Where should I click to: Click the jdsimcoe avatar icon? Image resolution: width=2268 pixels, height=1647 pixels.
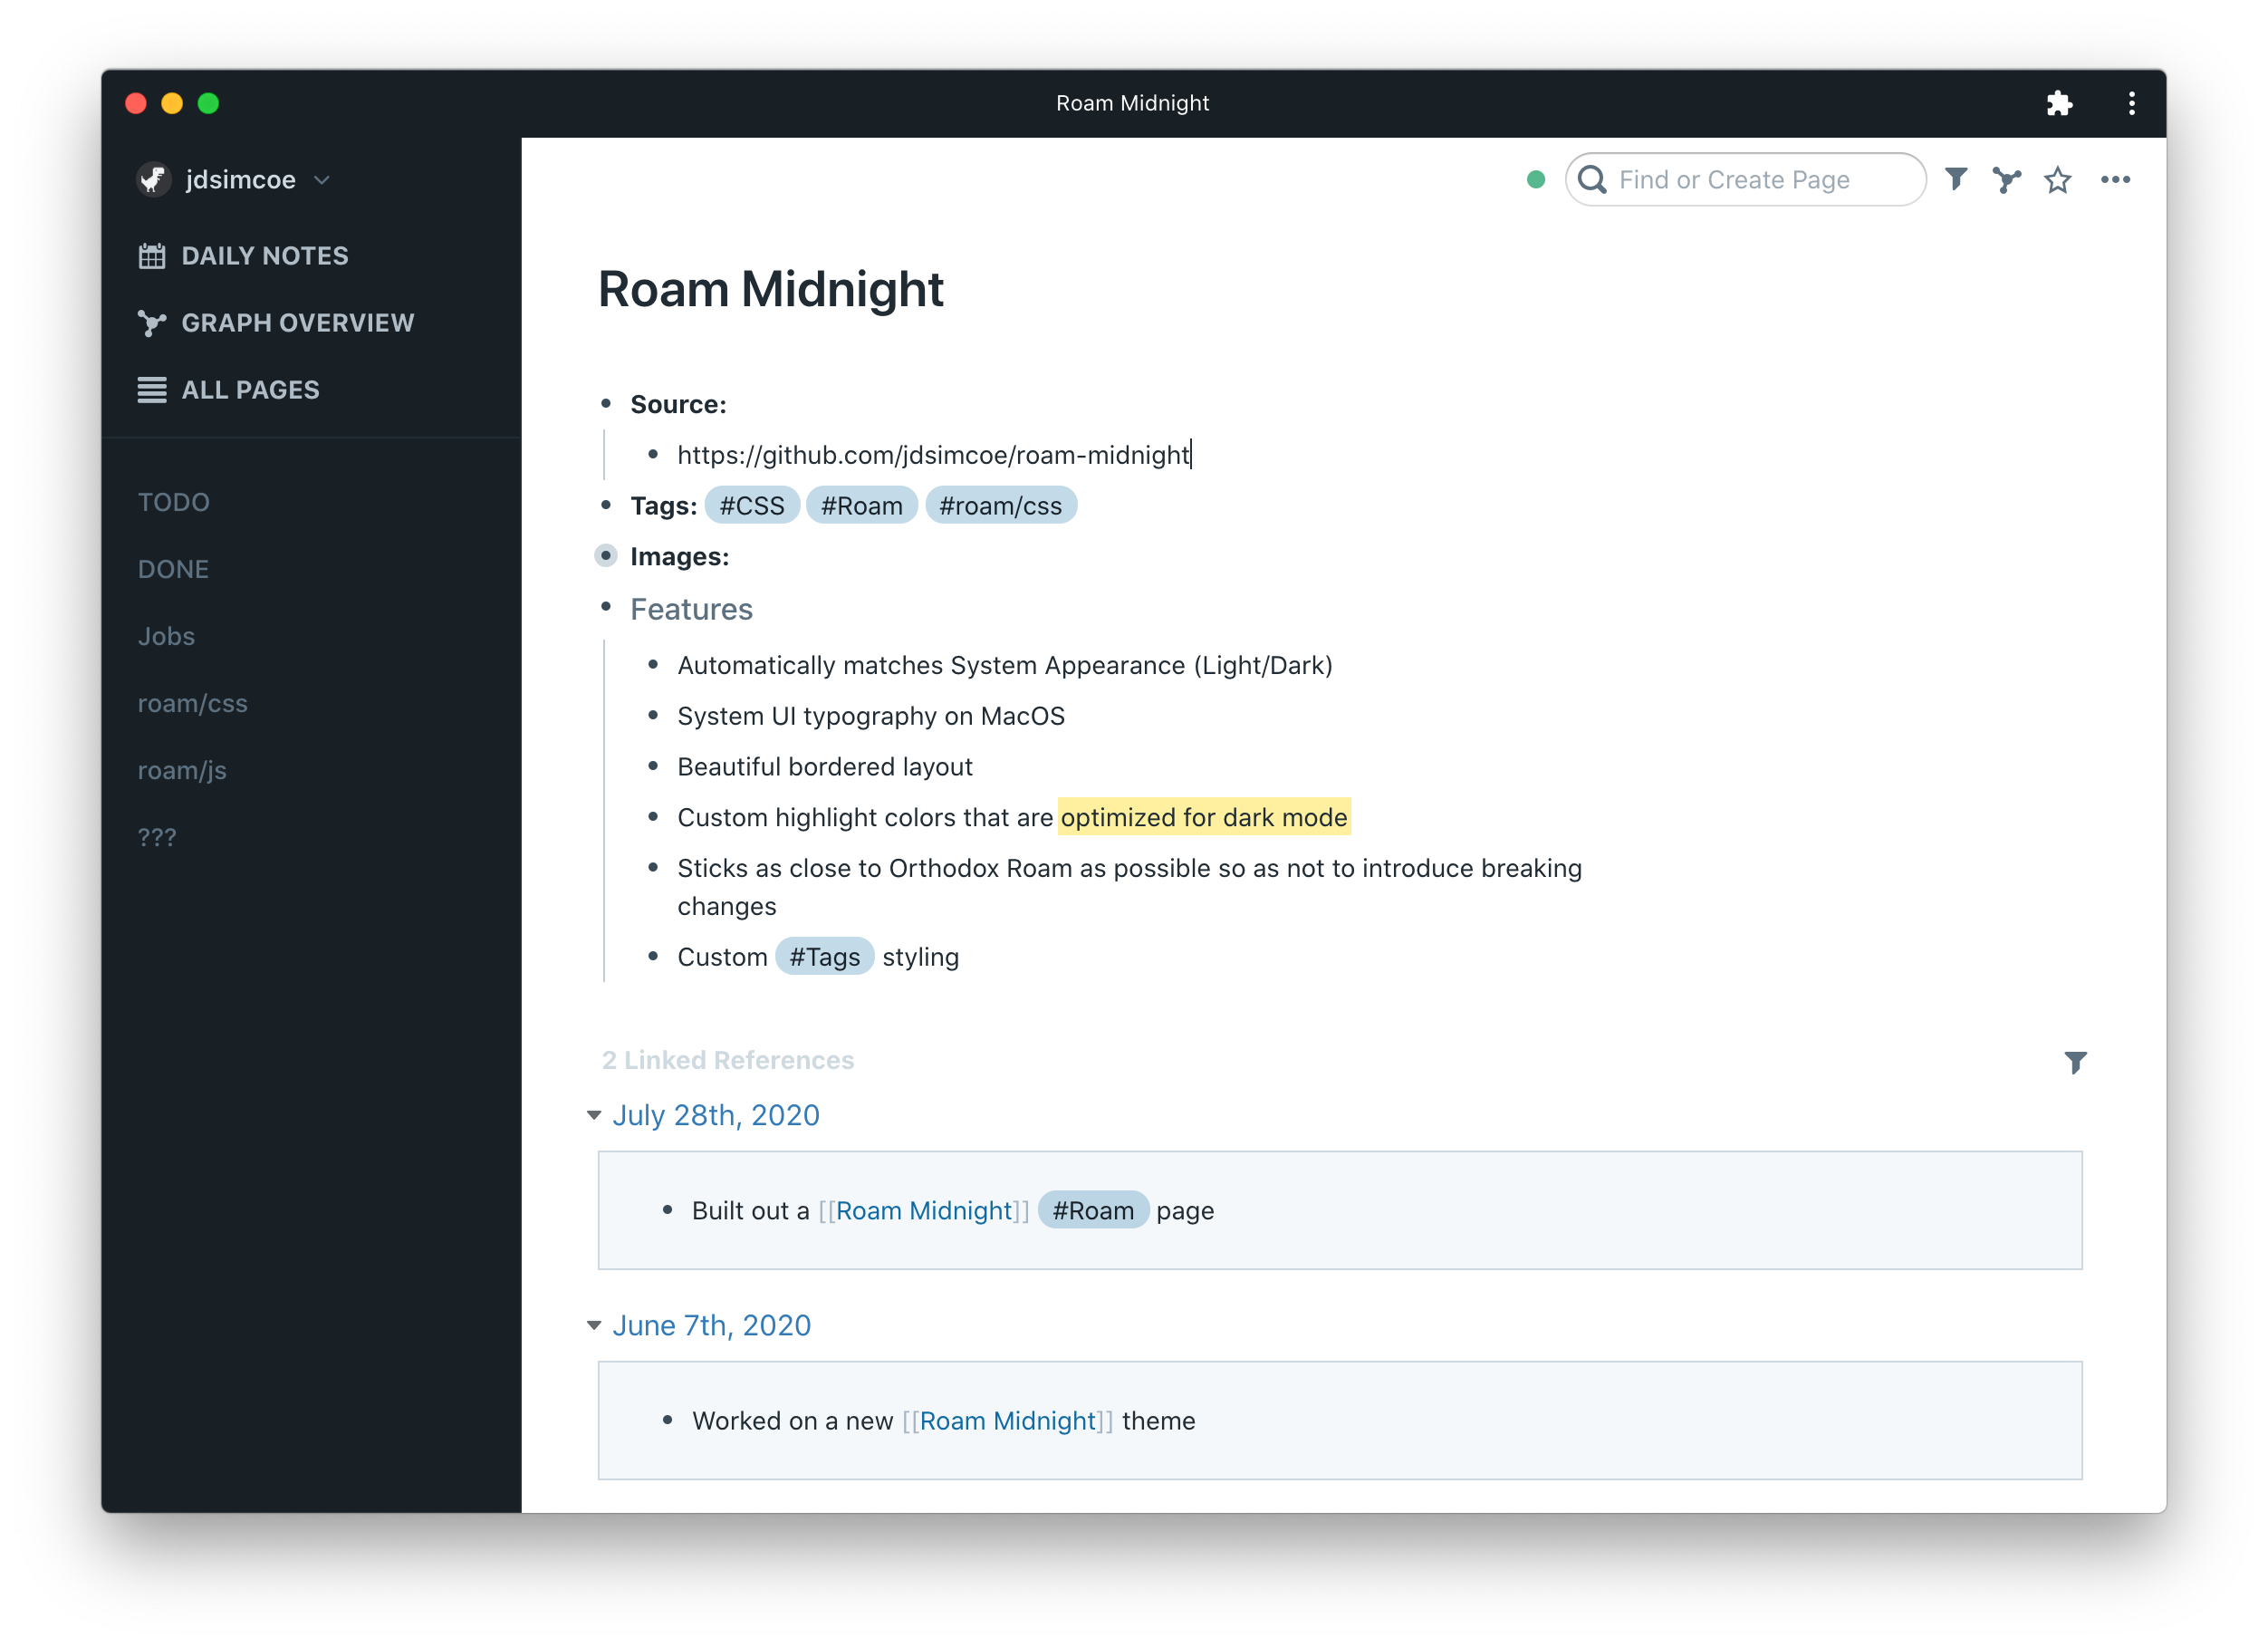pos(154,180)
